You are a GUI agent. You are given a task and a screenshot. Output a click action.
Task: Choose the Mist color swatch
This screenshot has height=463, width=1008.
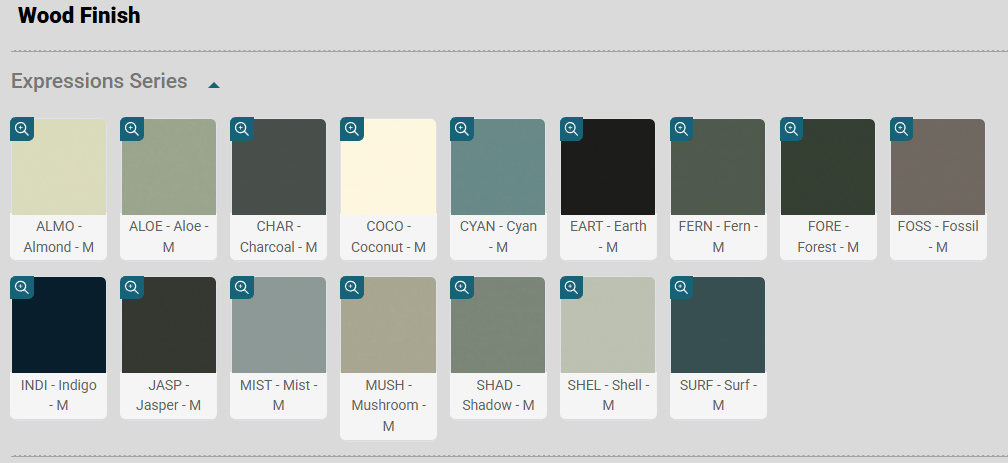tap(278, 325)
